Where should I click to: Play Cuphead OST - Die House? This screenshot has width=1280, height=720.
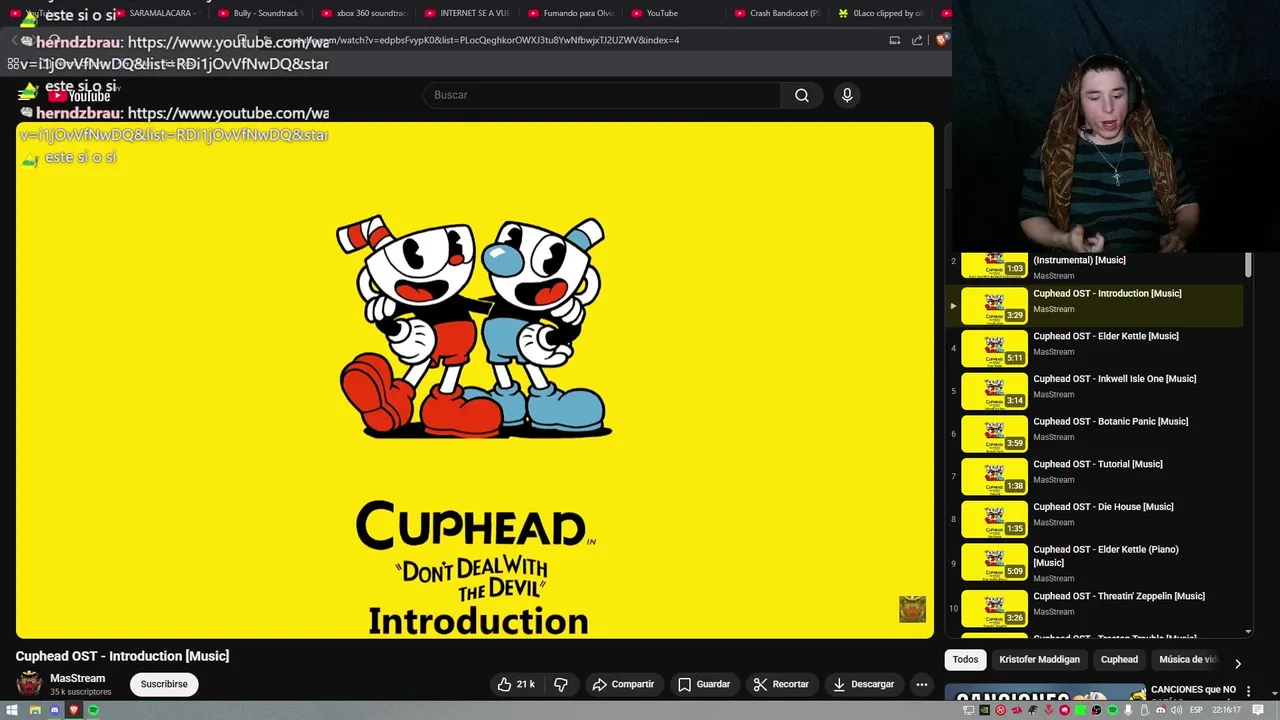(x=1095, y=519)
